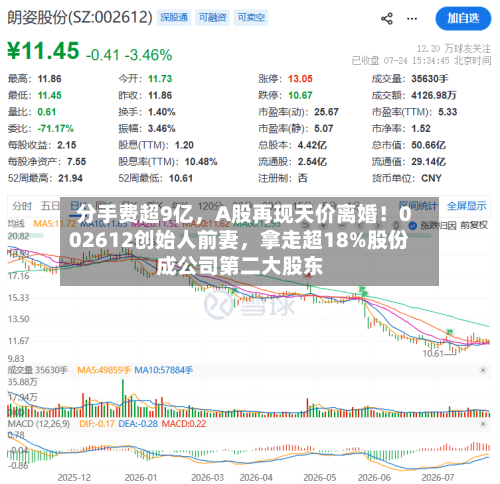Click the 市盈率(静) value 5.07

pos(324,128)
